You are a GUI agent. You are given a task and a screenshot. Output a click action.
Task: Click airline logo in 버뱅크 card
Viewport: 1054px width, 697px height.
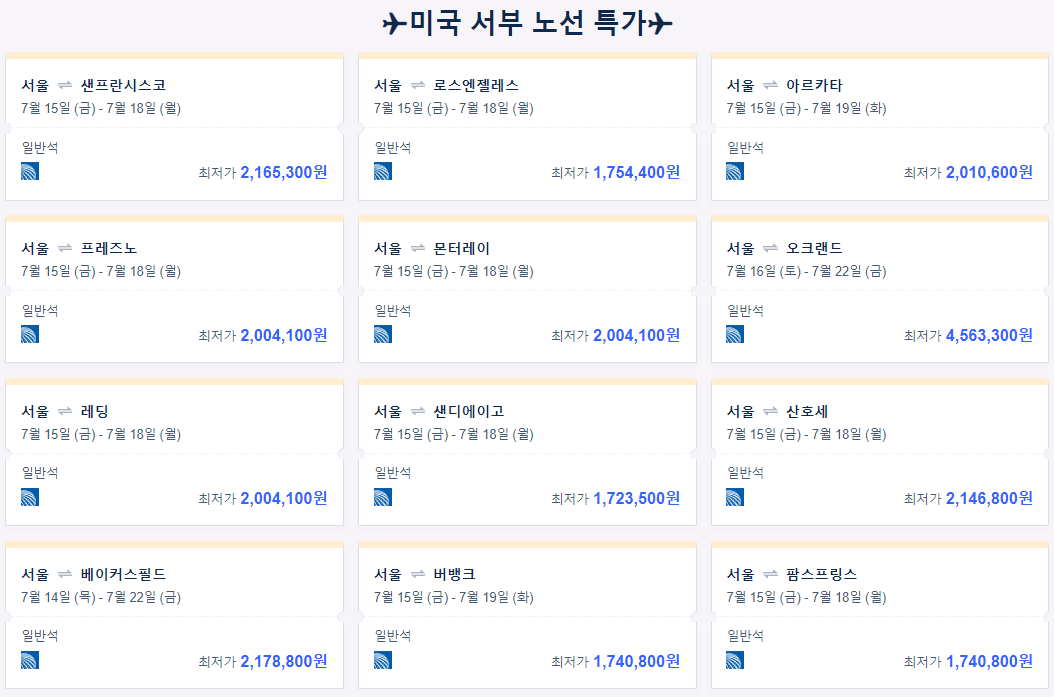tap(382, 660)
